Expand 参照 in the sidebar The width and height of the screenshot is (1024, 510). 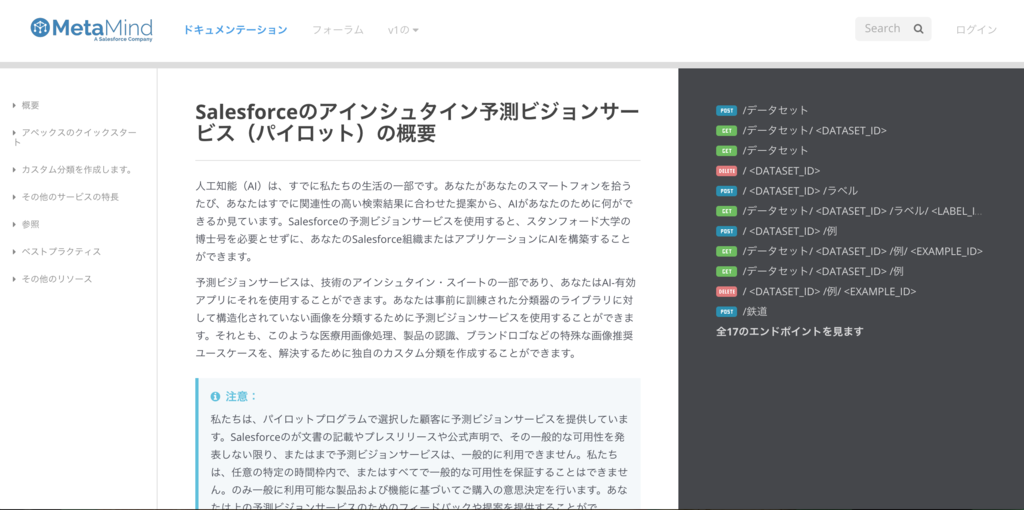point(30,224)
